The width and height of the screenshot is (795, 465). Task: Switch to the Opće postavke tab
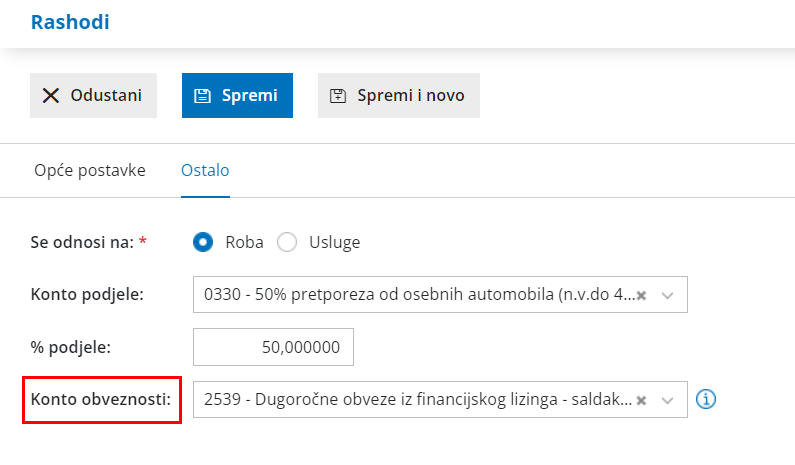pyautogui.click(x=90, y=170)
